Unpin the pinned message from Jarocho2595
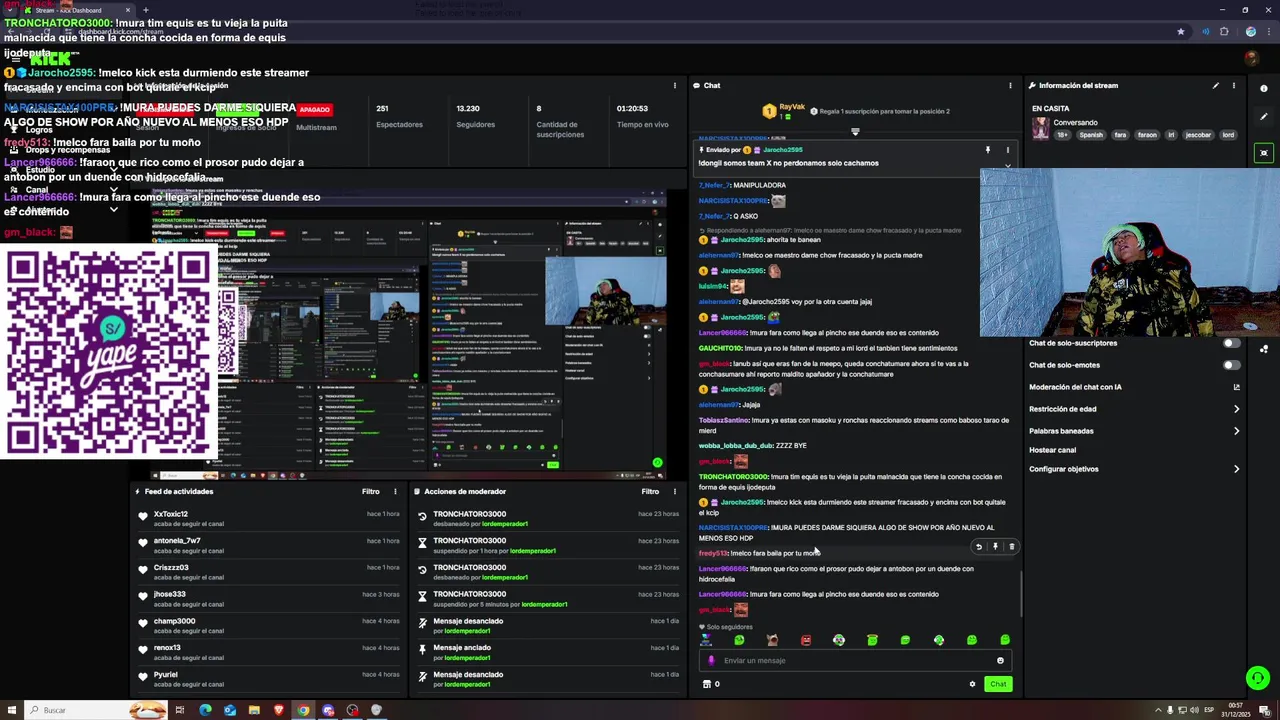 (x=988, y=150)
